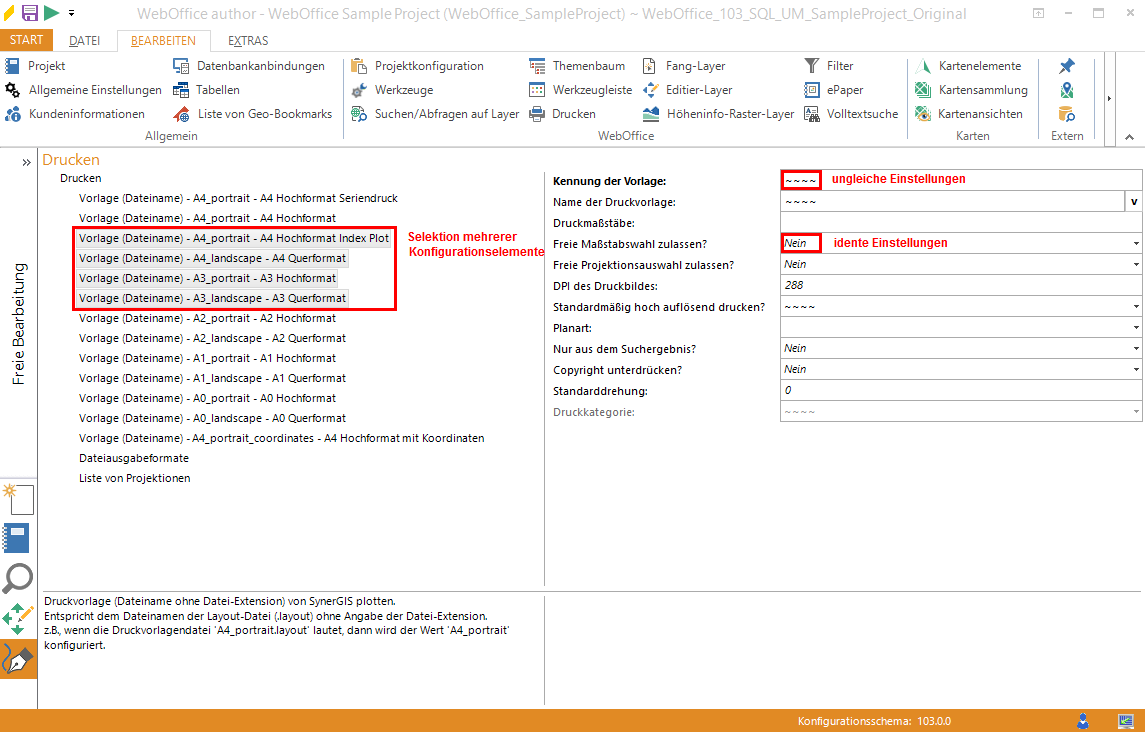Open 'Freie Maßstabswahl zulassen?' dropdown arrow

coord(1136,244)
